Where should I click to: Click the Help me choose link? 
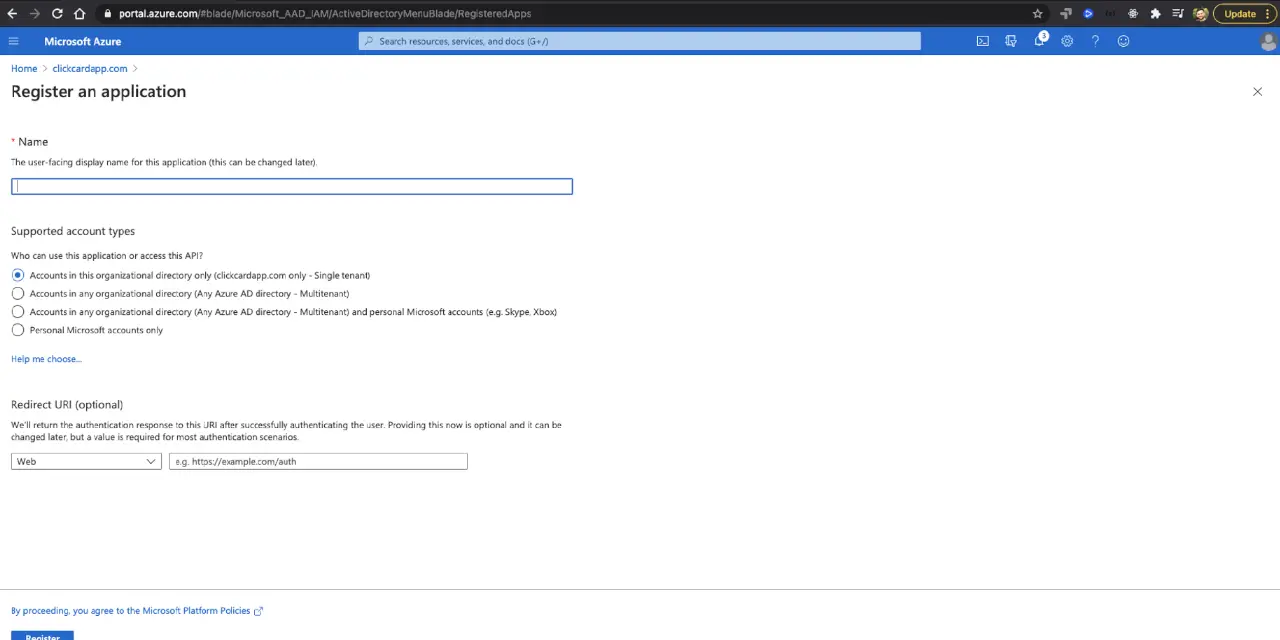[x=46, y=359]
